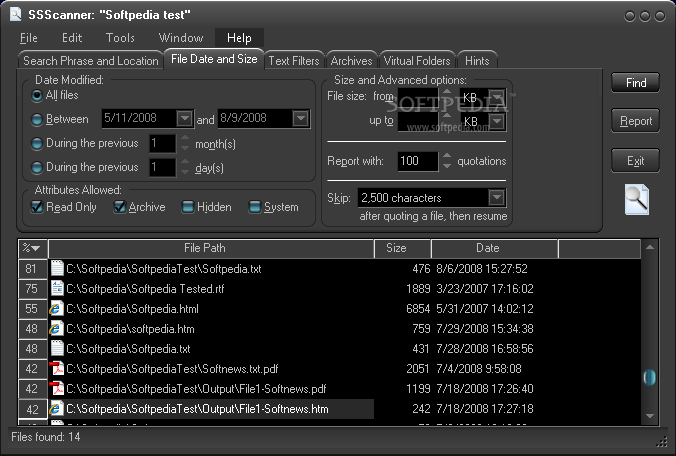This screenshot has height=456, width=676.
Task: Select the File Date and Size tab
Action: pos(214,59)
